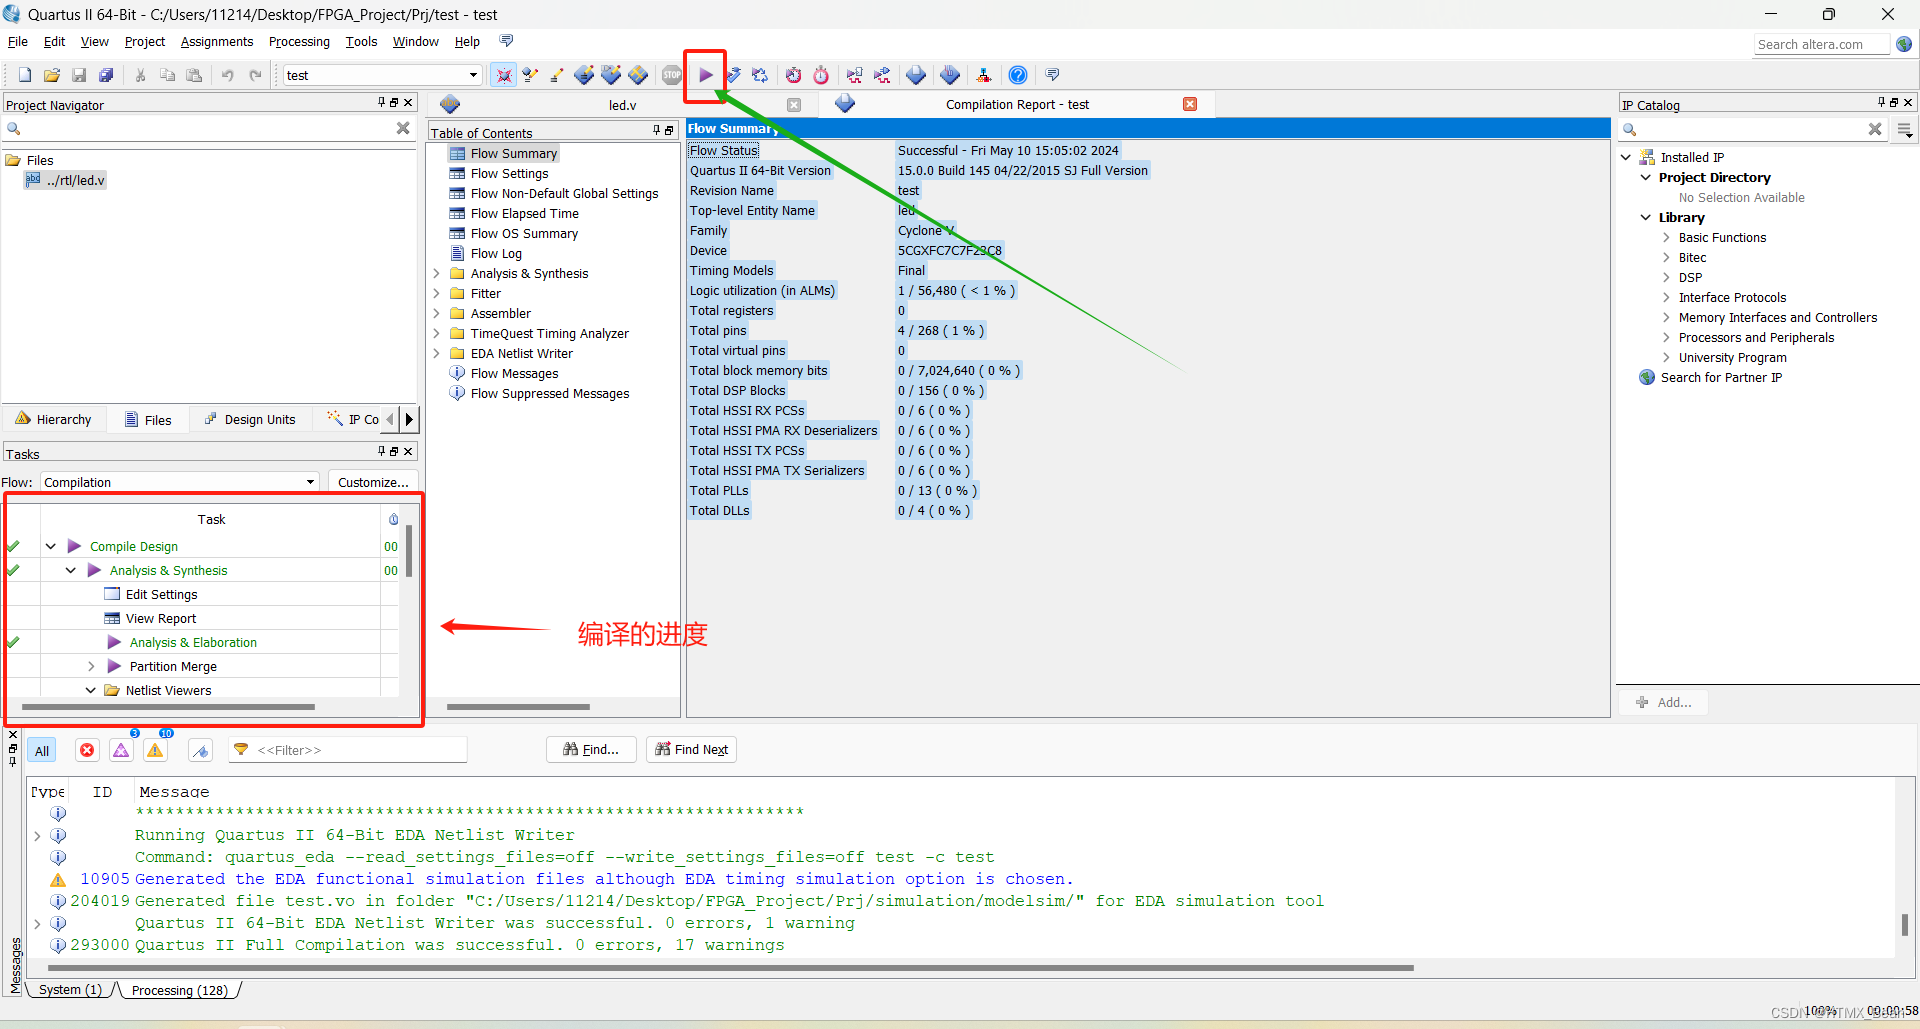Toggle the Assignment Editor highlighted toolbar icon
This screenshot has width=1920, height=1029.
pyautogui.click(x=504, y=75)
